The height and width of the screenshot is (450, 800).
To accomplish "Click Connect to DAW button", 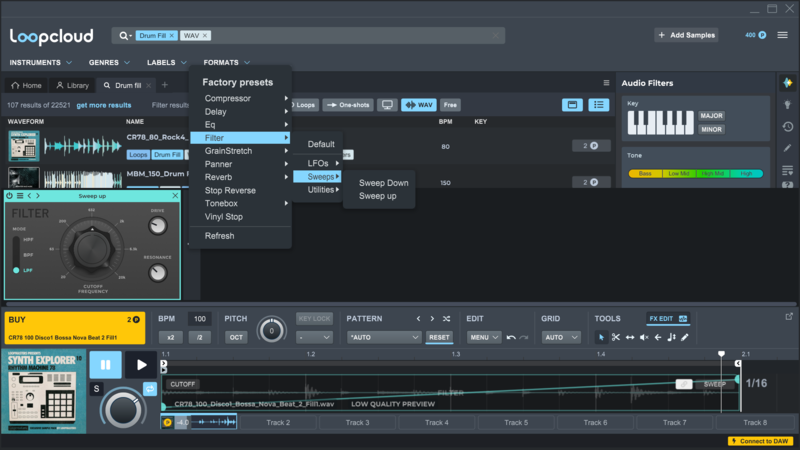I will pos(760,441).
